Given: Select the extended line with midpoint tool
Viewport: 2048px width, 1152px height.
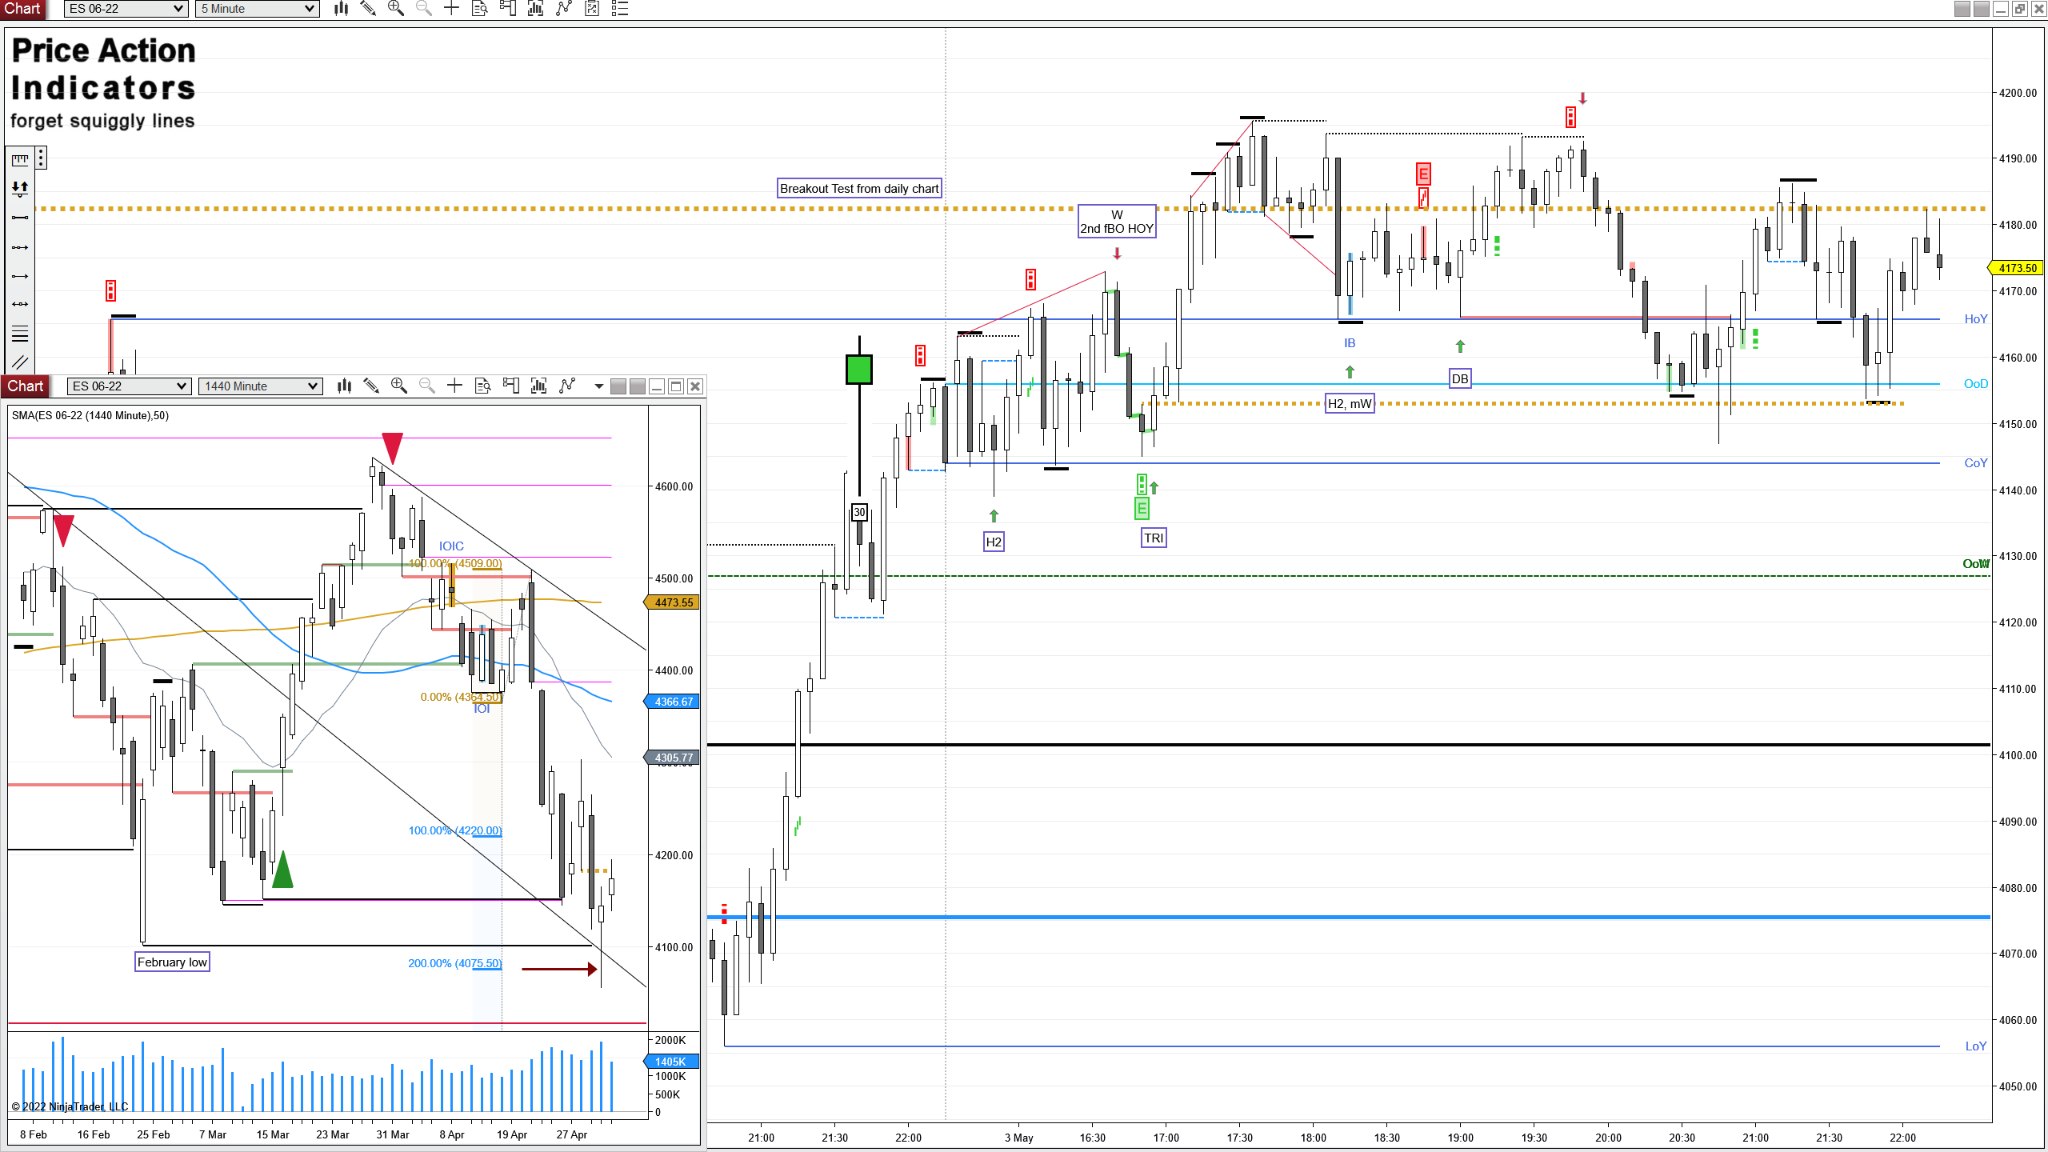Looking at the screenshot, I should pyautogui.click(x=20, y=246).
